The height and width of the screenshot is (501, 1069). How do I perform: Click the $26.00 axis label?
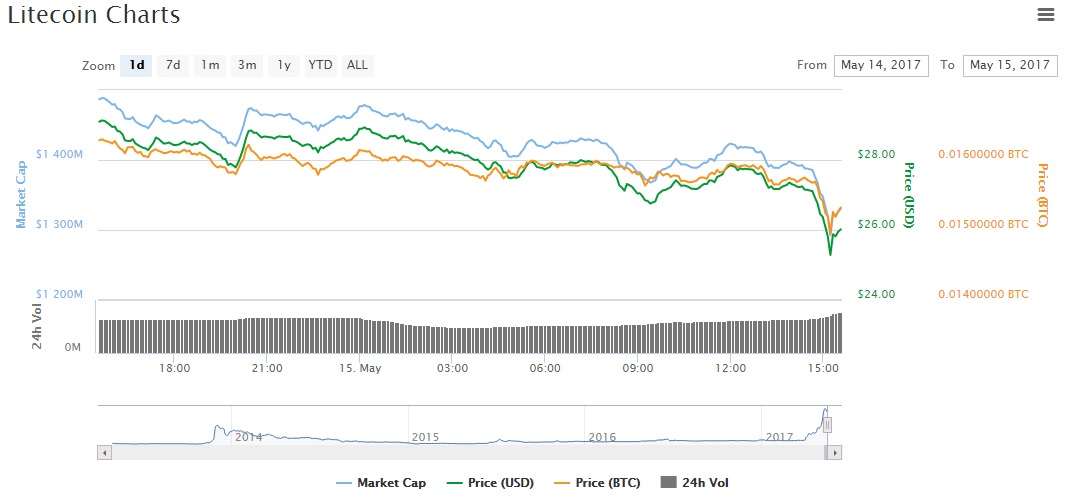tap(876, 224)
